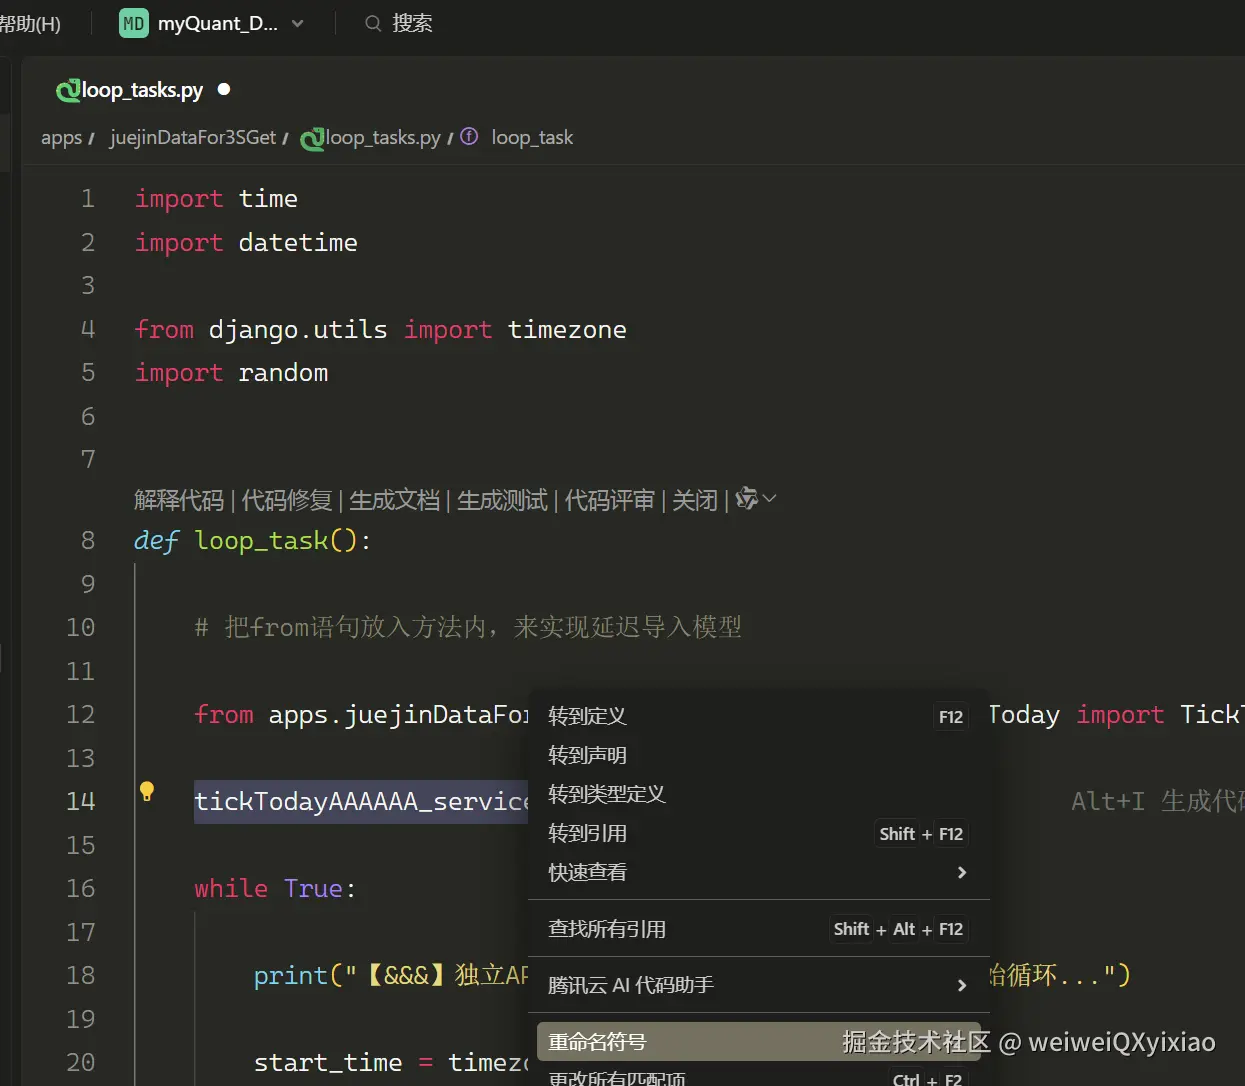
Task: Click the MD project badge icon
Action: coord(133,23)
